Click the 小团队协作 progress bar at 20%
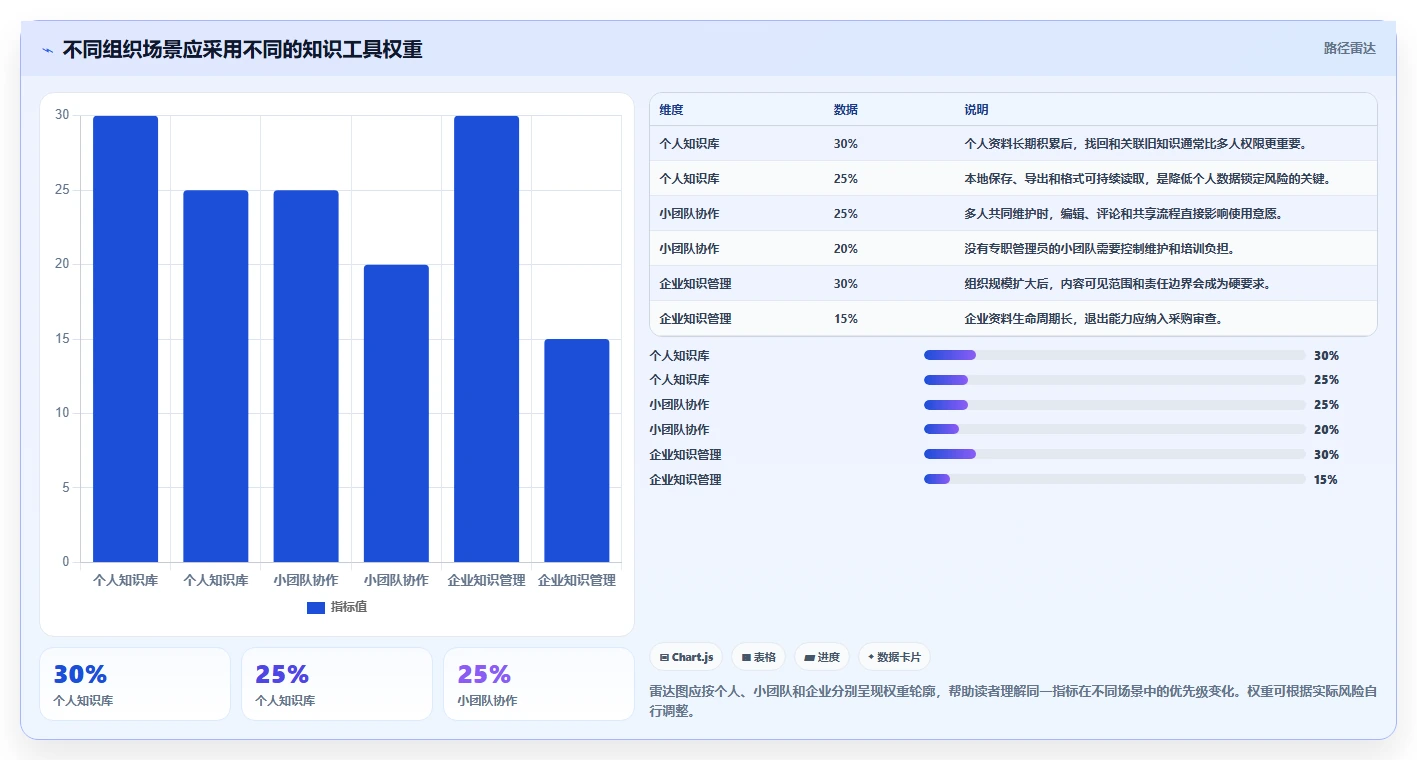This screenshot has height=760, width=1417. 1115,430
